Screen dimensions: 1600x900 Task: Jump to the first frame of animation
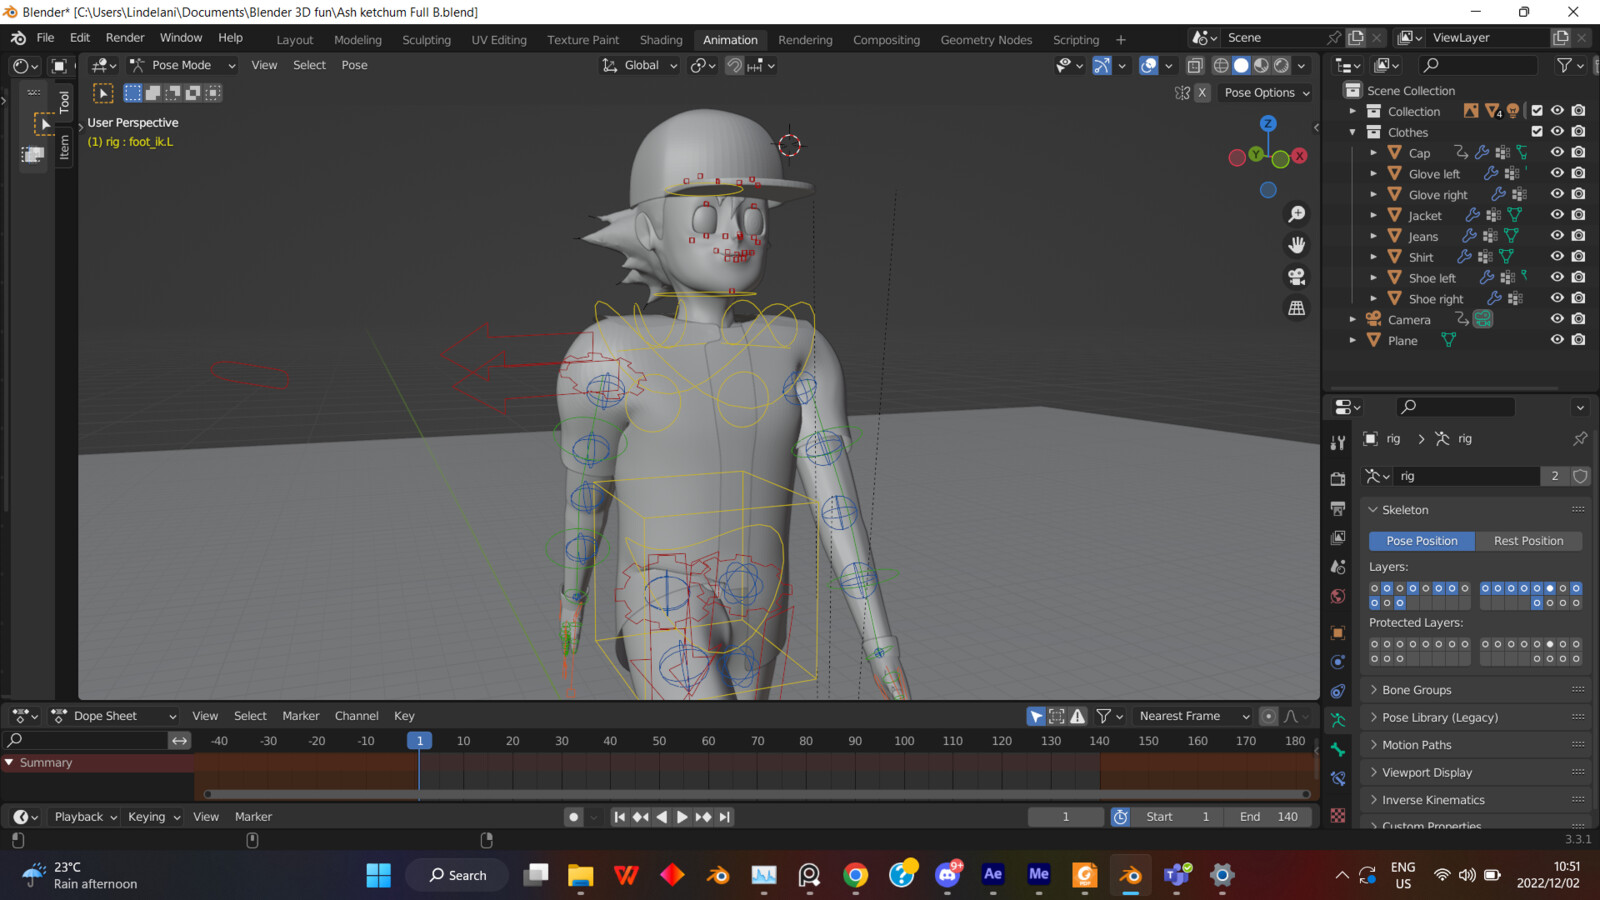[x=619, y=817]
